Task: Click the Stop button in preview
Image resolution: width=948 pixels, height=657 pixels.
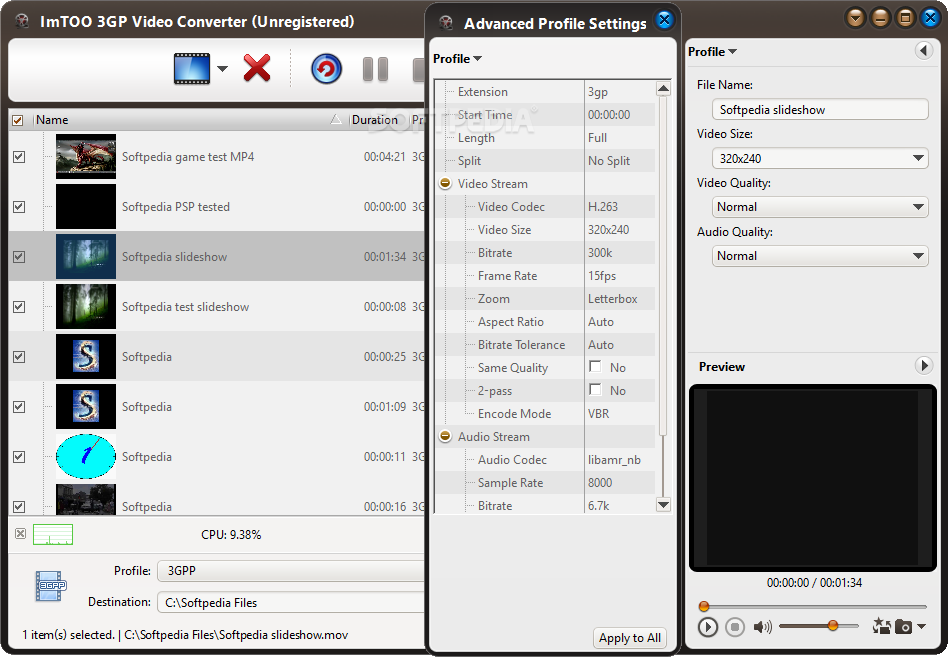Action: tap(735, 627)
